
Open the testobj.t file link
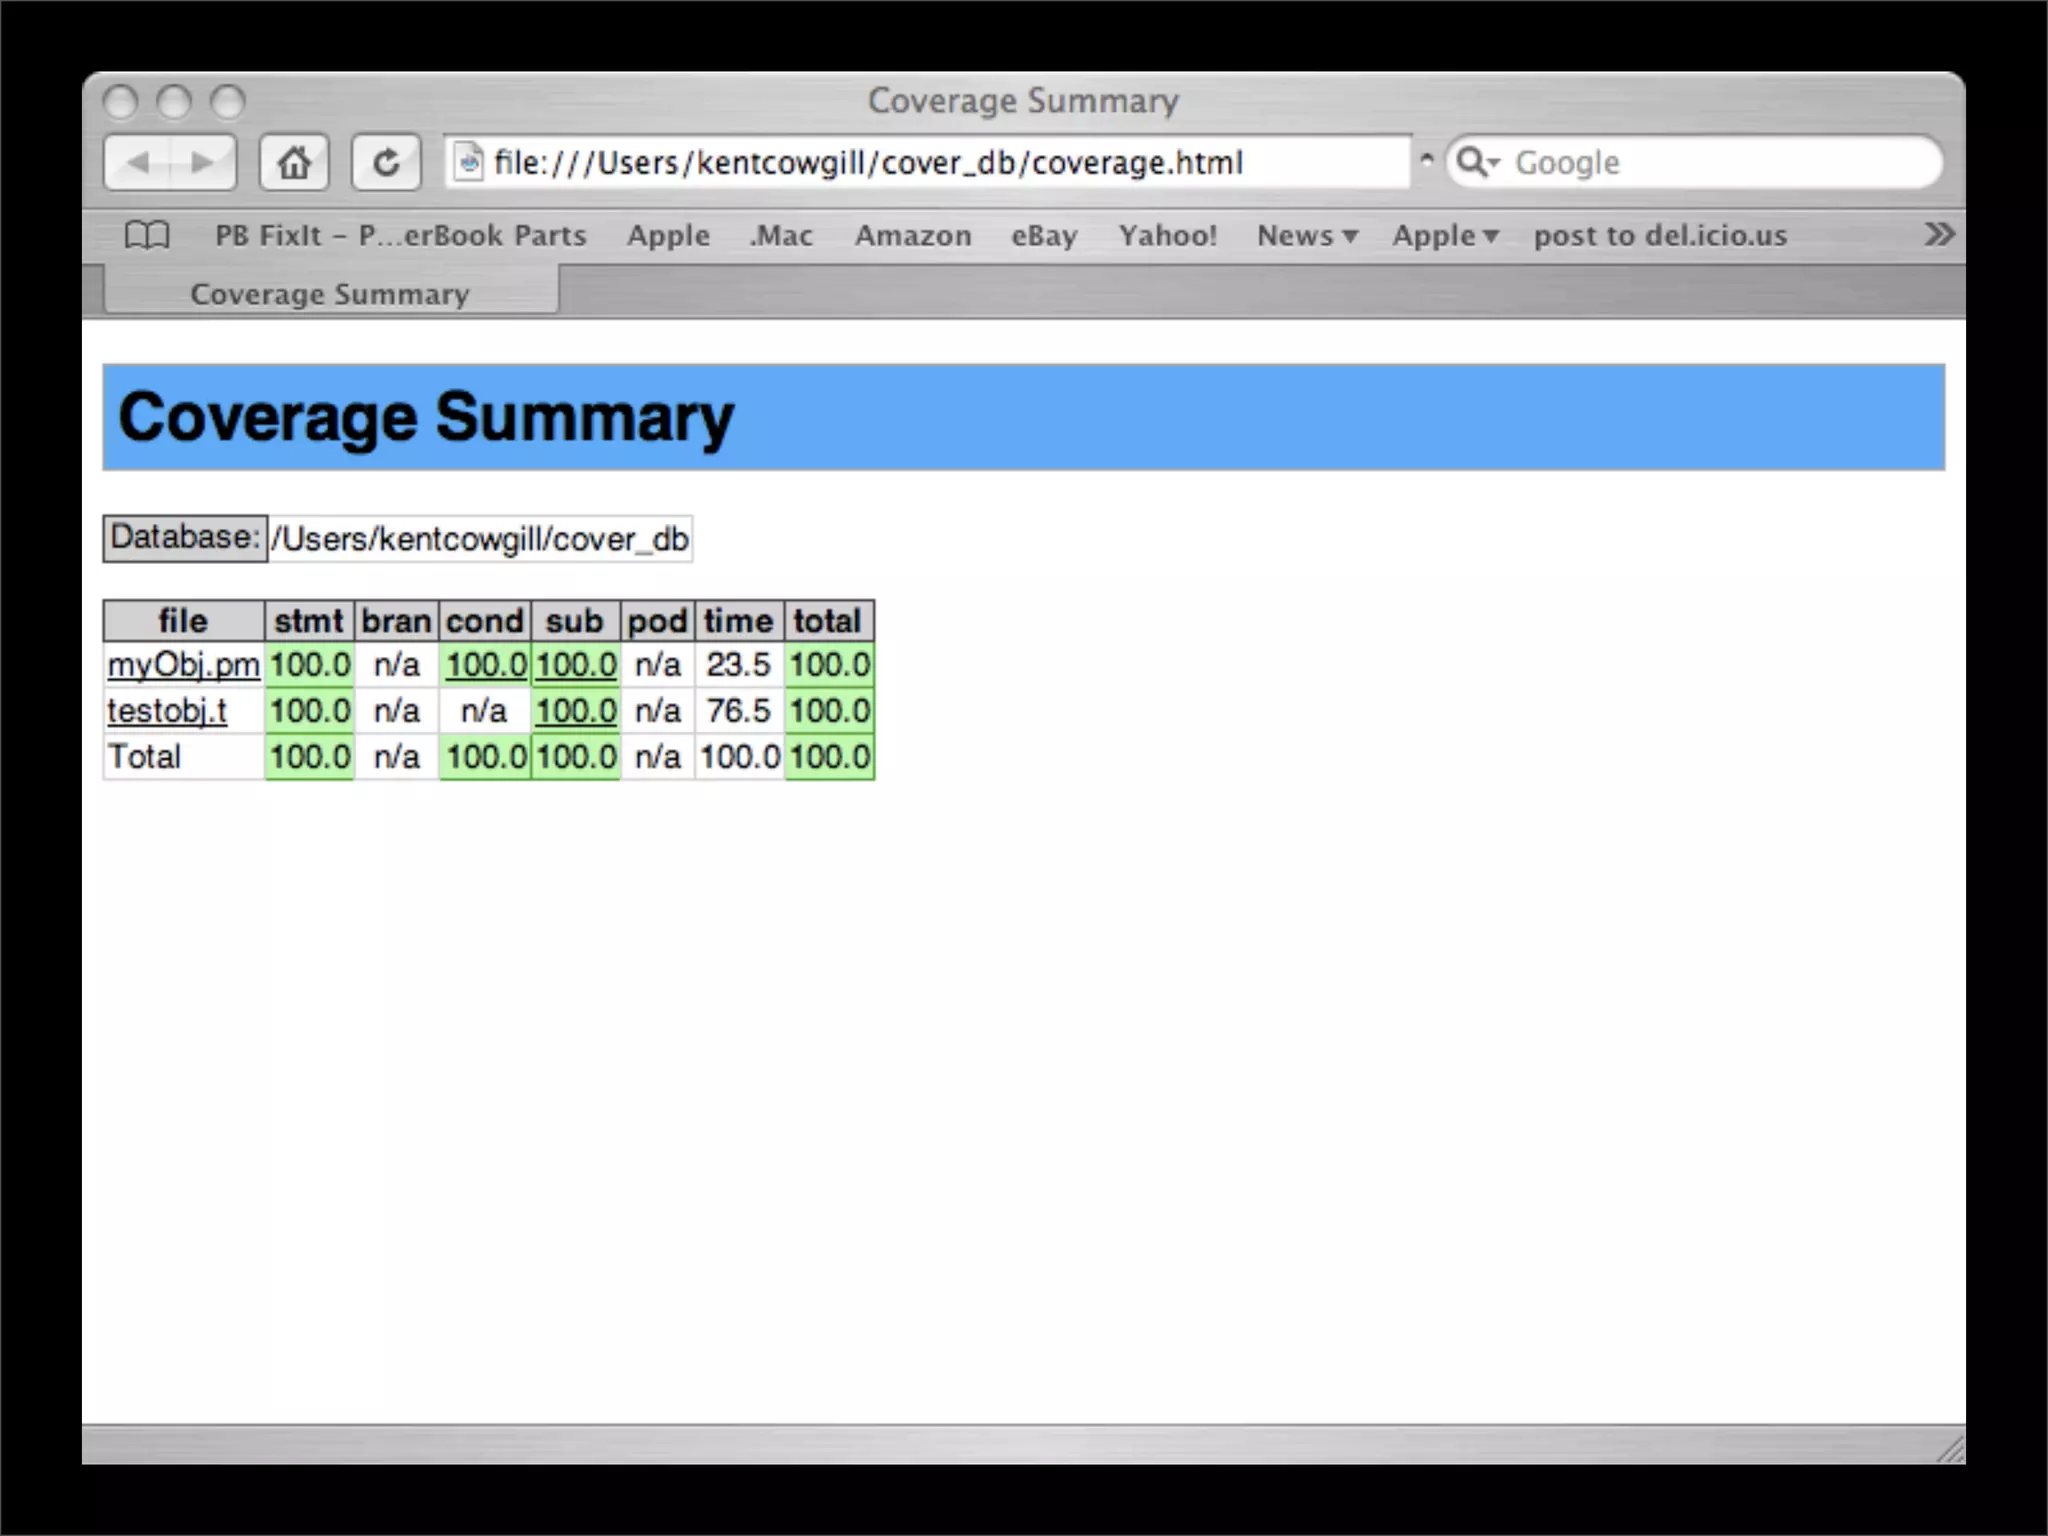(167, 711)
